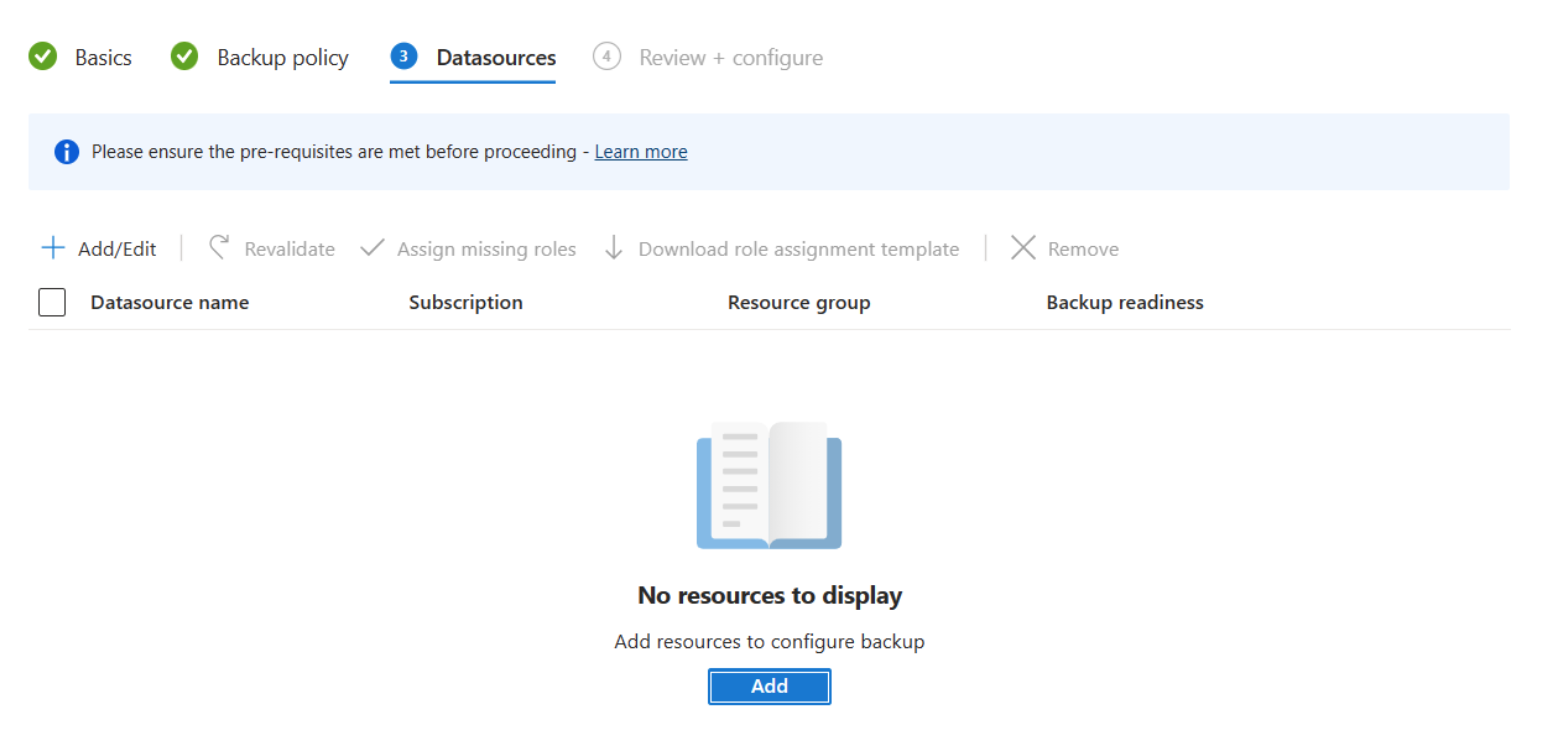Click the Backup readiness column header
The image size is (1560, 747).
[1125, 302]
